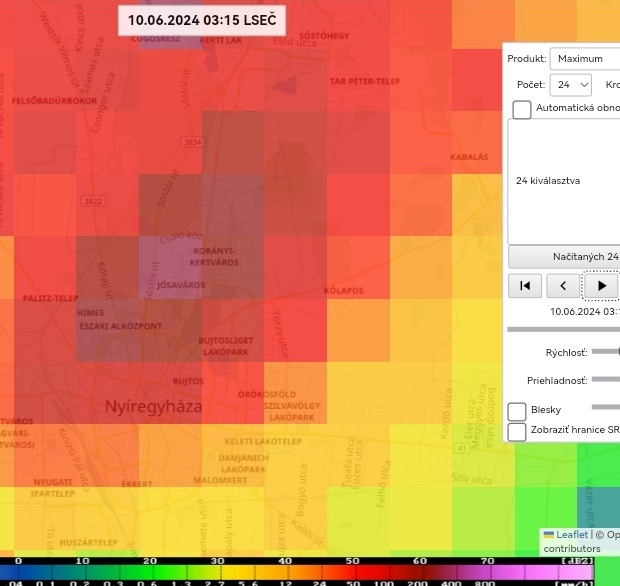Expand the Počet 24 dropdown
Viewport: 620px width, 586px height.
tap(571, 85)
